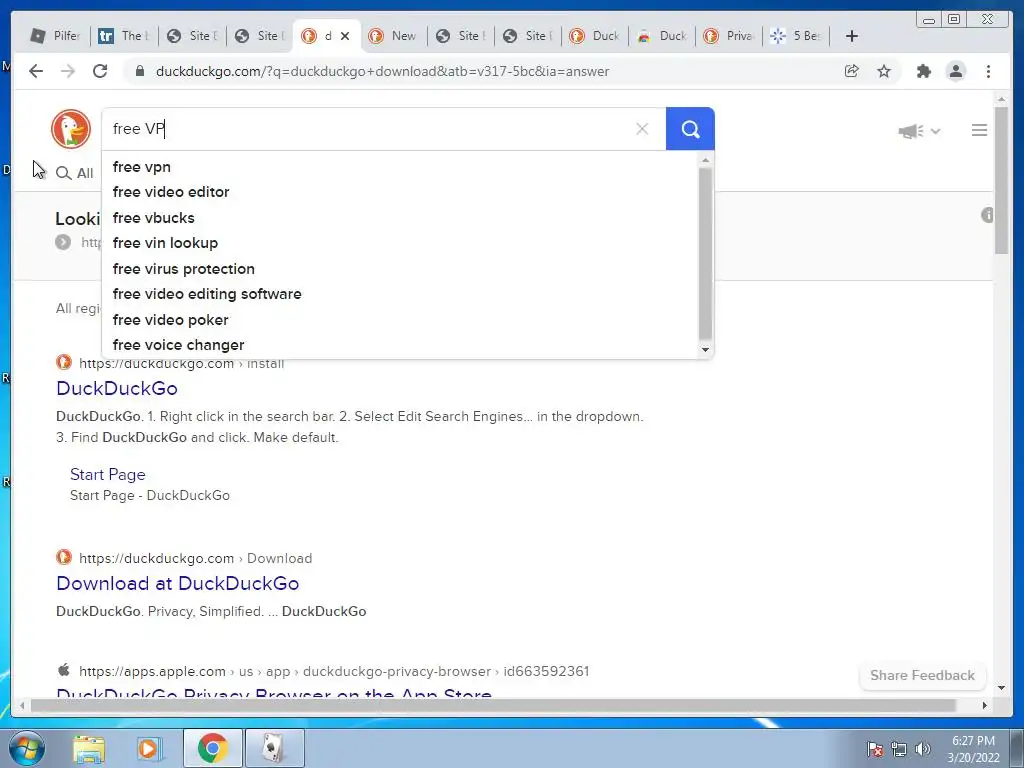The height and width of the screenshot is (768, 1024).
Task: Click the address bar URL
Action: (382, 71)
